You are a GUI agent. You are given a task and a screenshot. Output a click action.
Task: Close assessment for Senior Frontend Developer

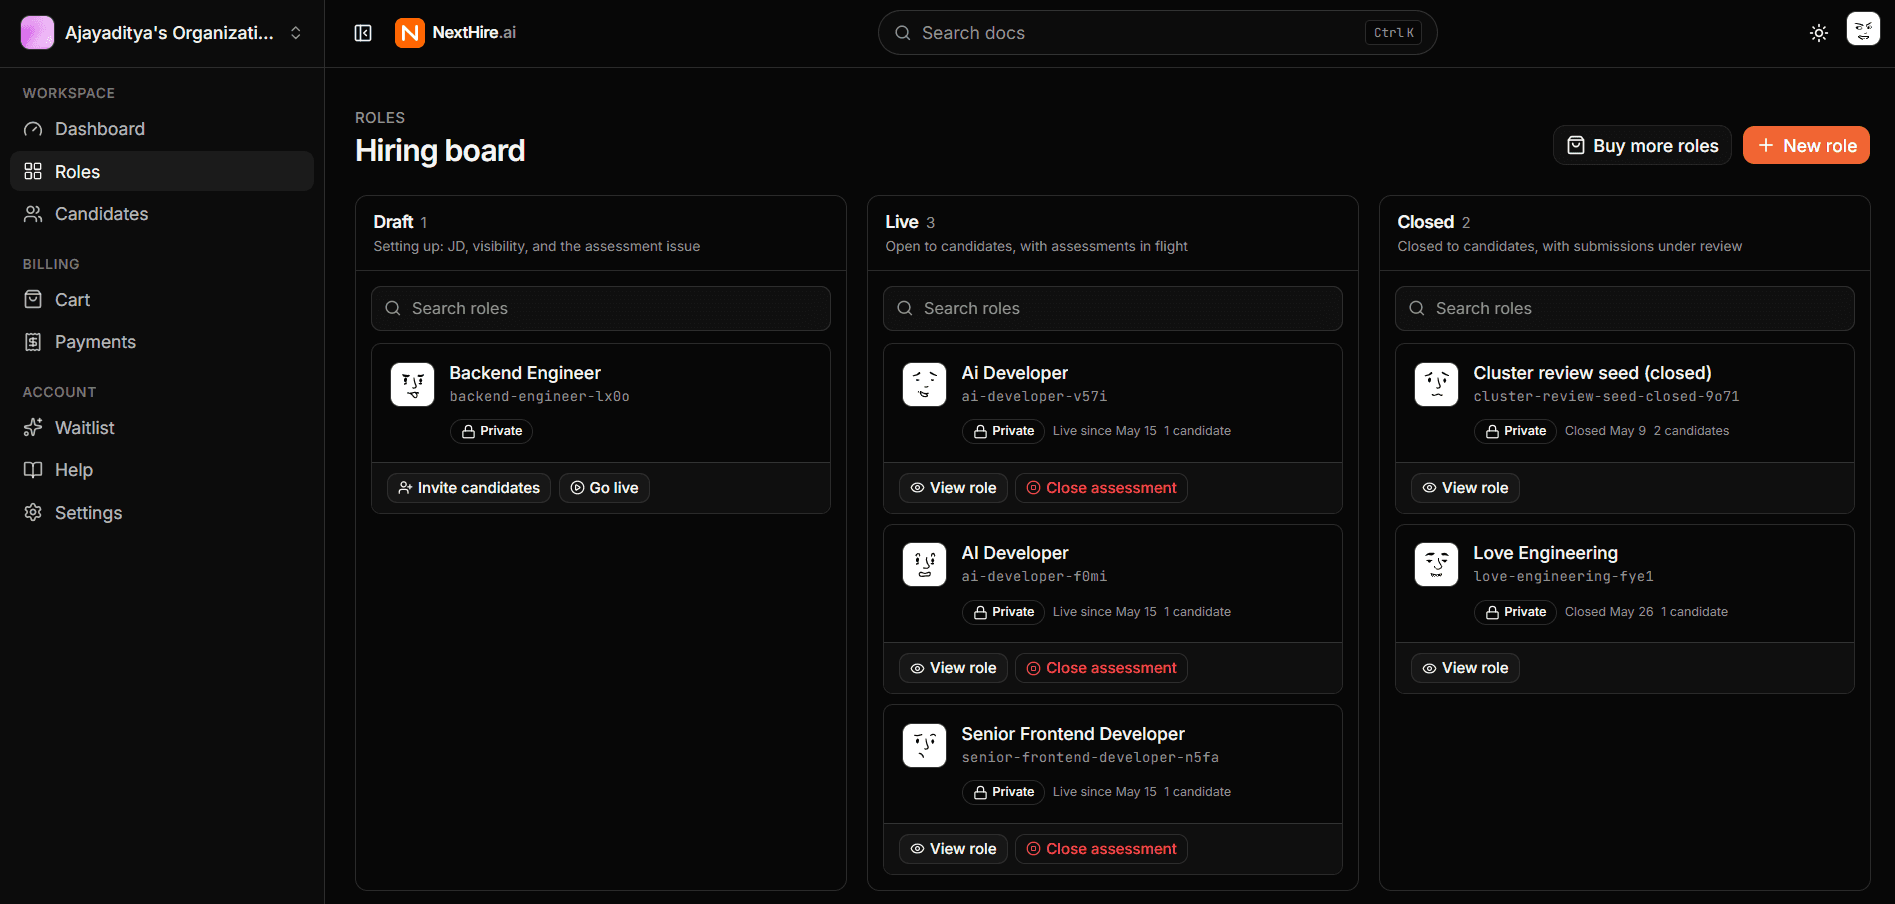tap(1101, 849)
